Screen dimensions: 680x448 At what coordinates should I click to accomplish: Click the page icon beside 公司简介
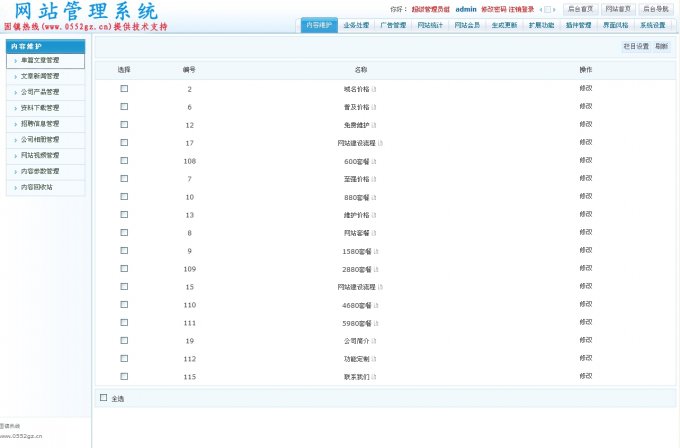coord(374,341)
